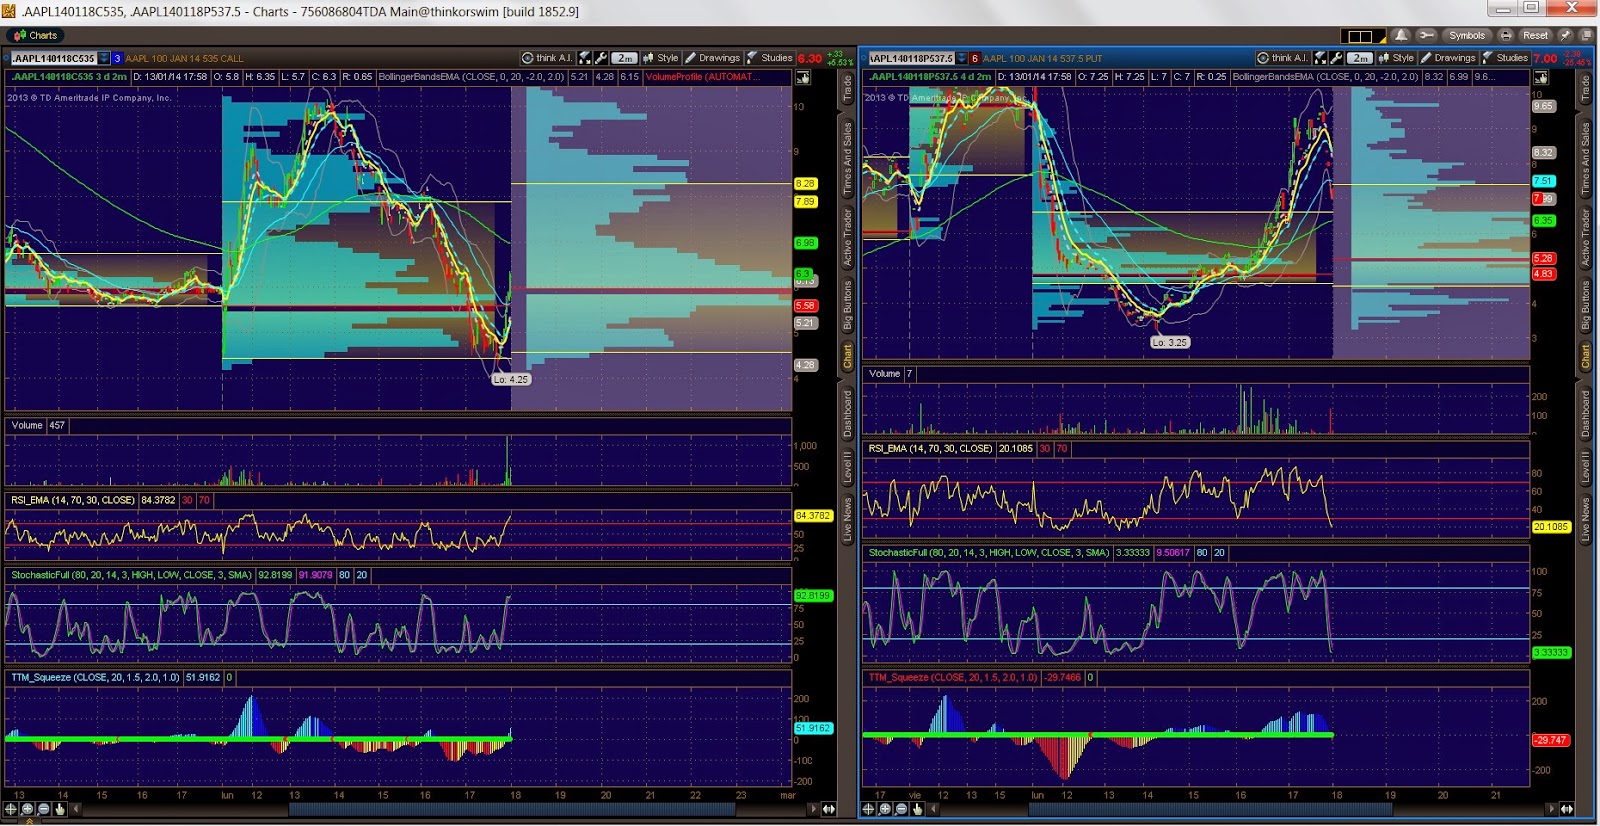Viewport: 1600px width, 826px height.
Task: Open Studies menu on the left chart
Action: point(770,58)
